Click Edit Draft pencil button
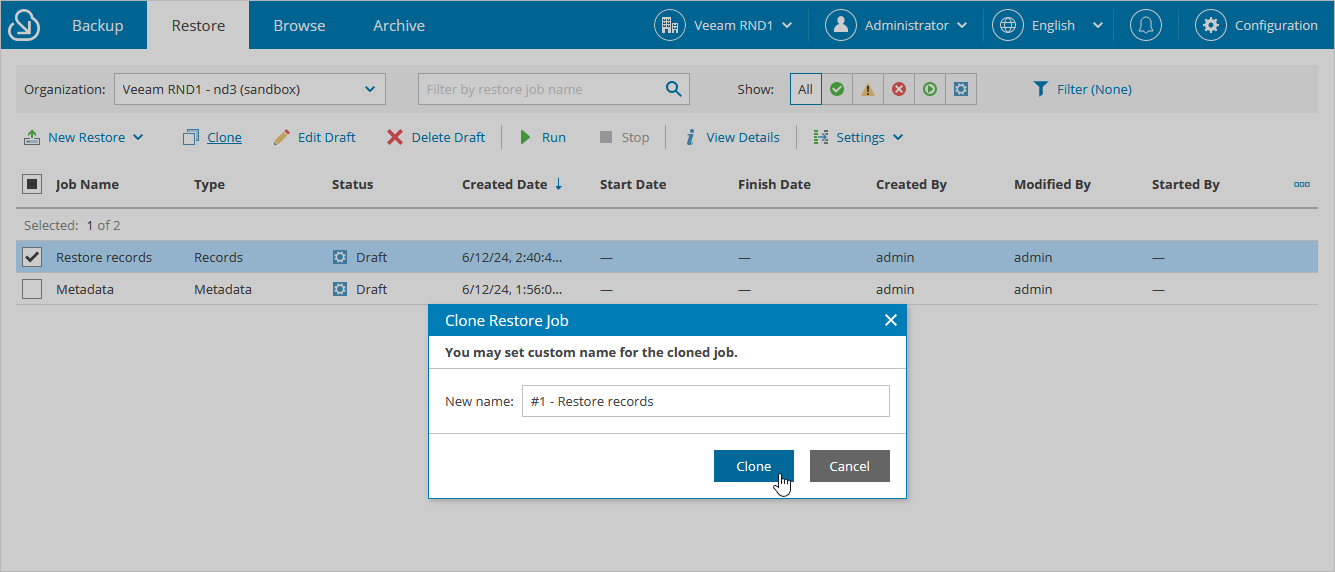Image resolution: width=1335 pixels, height=572 pixels. click(314, 137)
